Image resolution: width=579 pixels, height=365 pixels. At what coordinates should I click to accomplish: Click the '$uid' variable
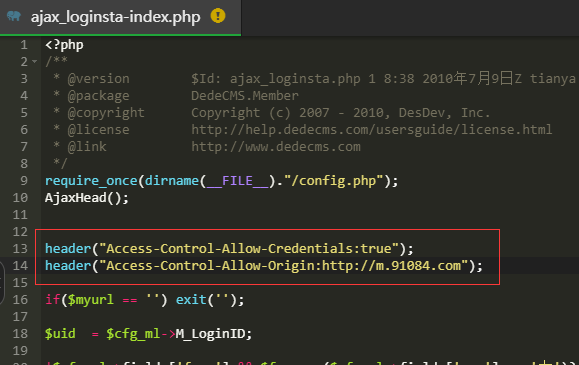click(60, 334)
